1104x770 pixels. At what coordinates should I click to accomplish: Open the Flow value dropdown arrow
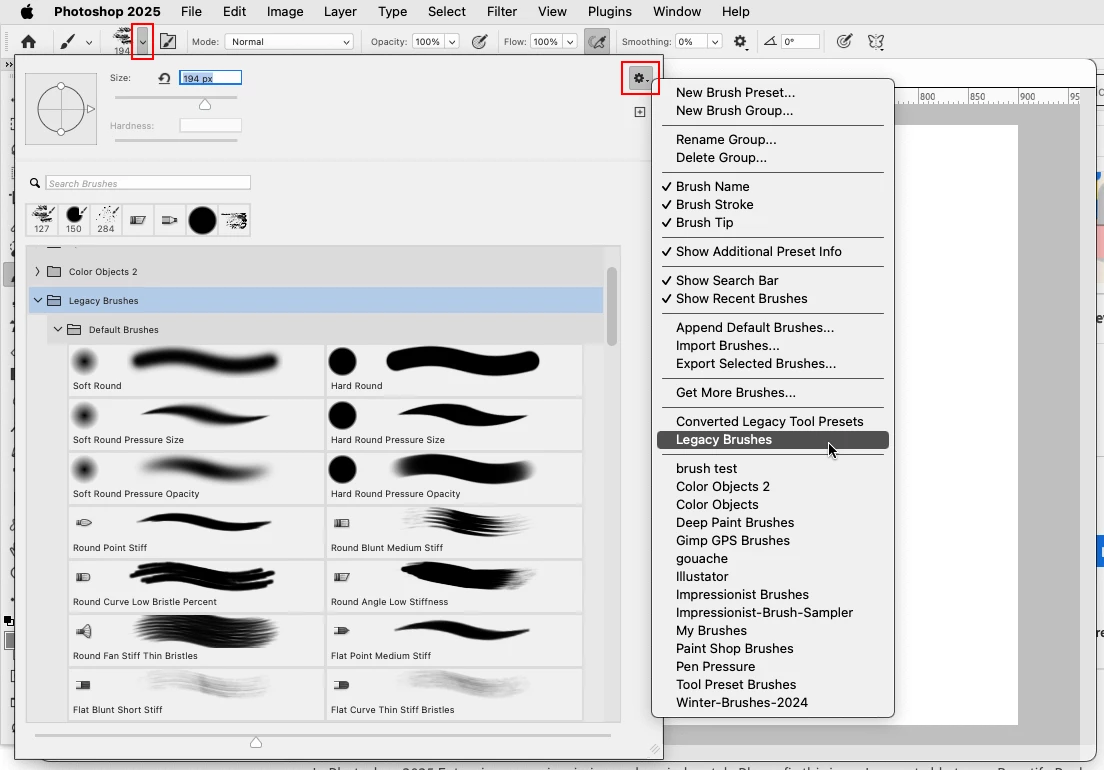[570, 42]
